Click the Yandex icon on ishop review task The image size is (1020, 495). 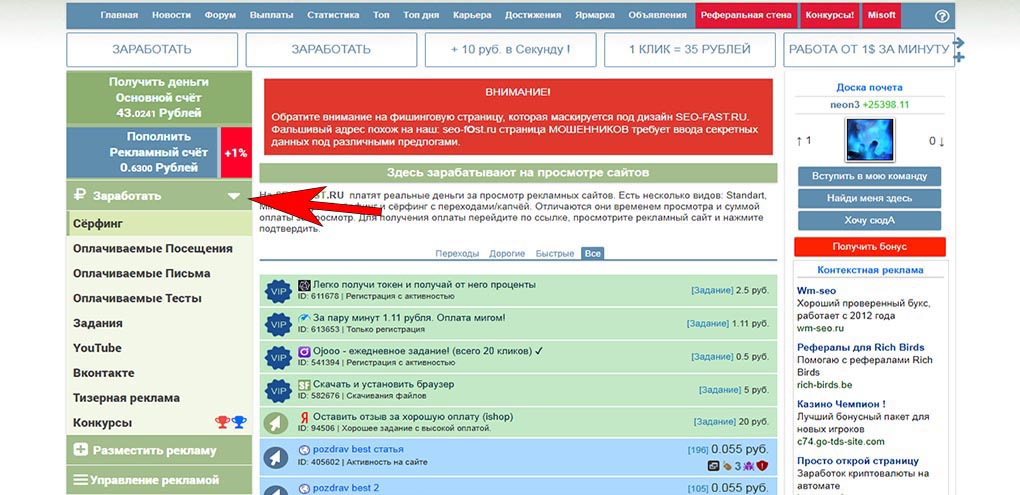pyautogui.click(x=304, y=416)
